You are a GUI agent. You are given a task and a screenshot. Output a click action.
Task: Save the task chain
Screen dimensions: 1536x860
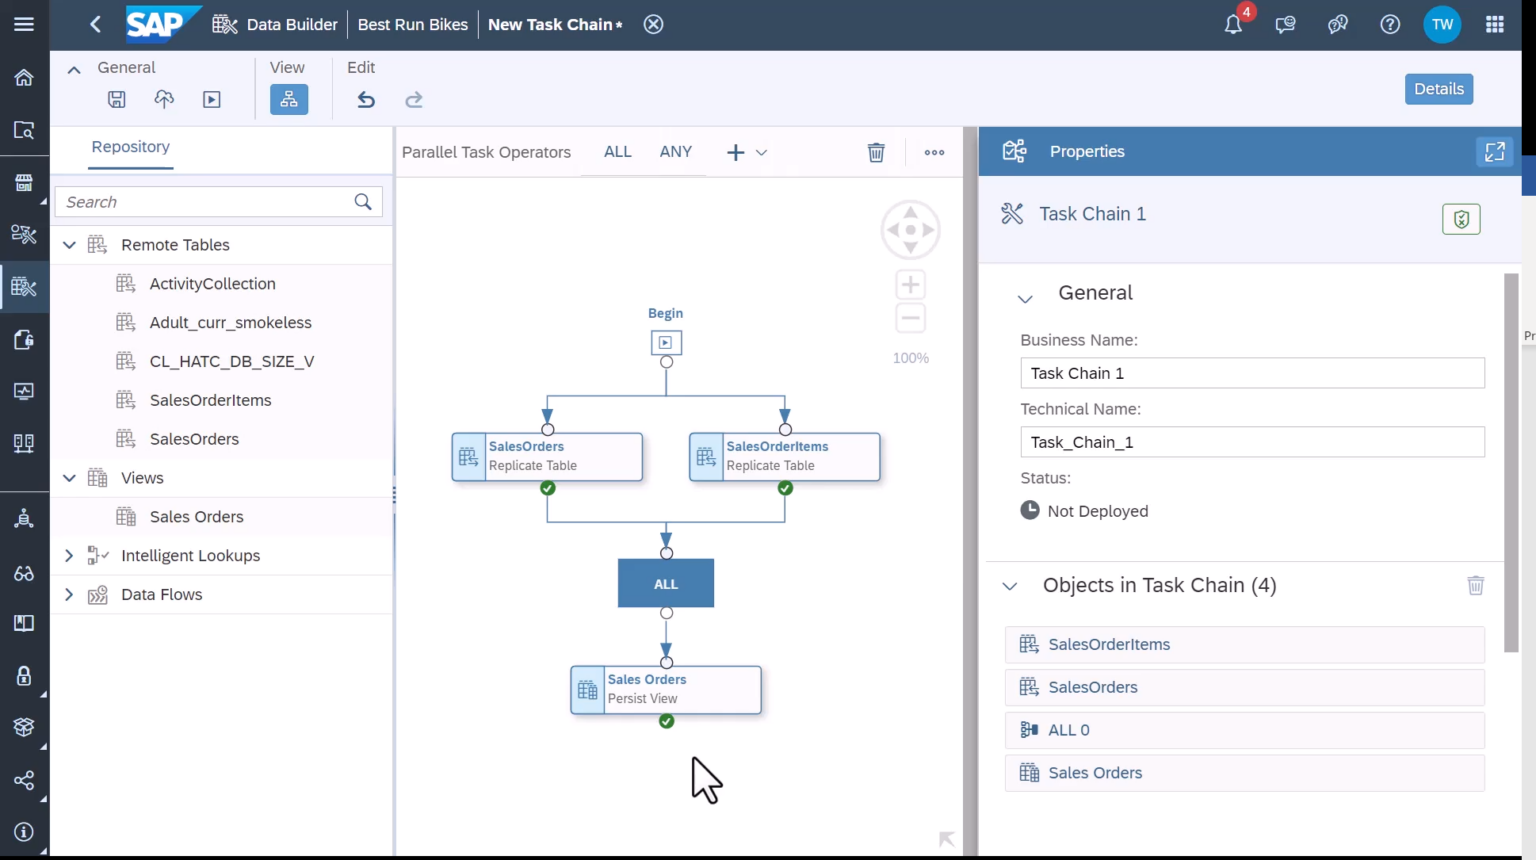coord(116,99)
